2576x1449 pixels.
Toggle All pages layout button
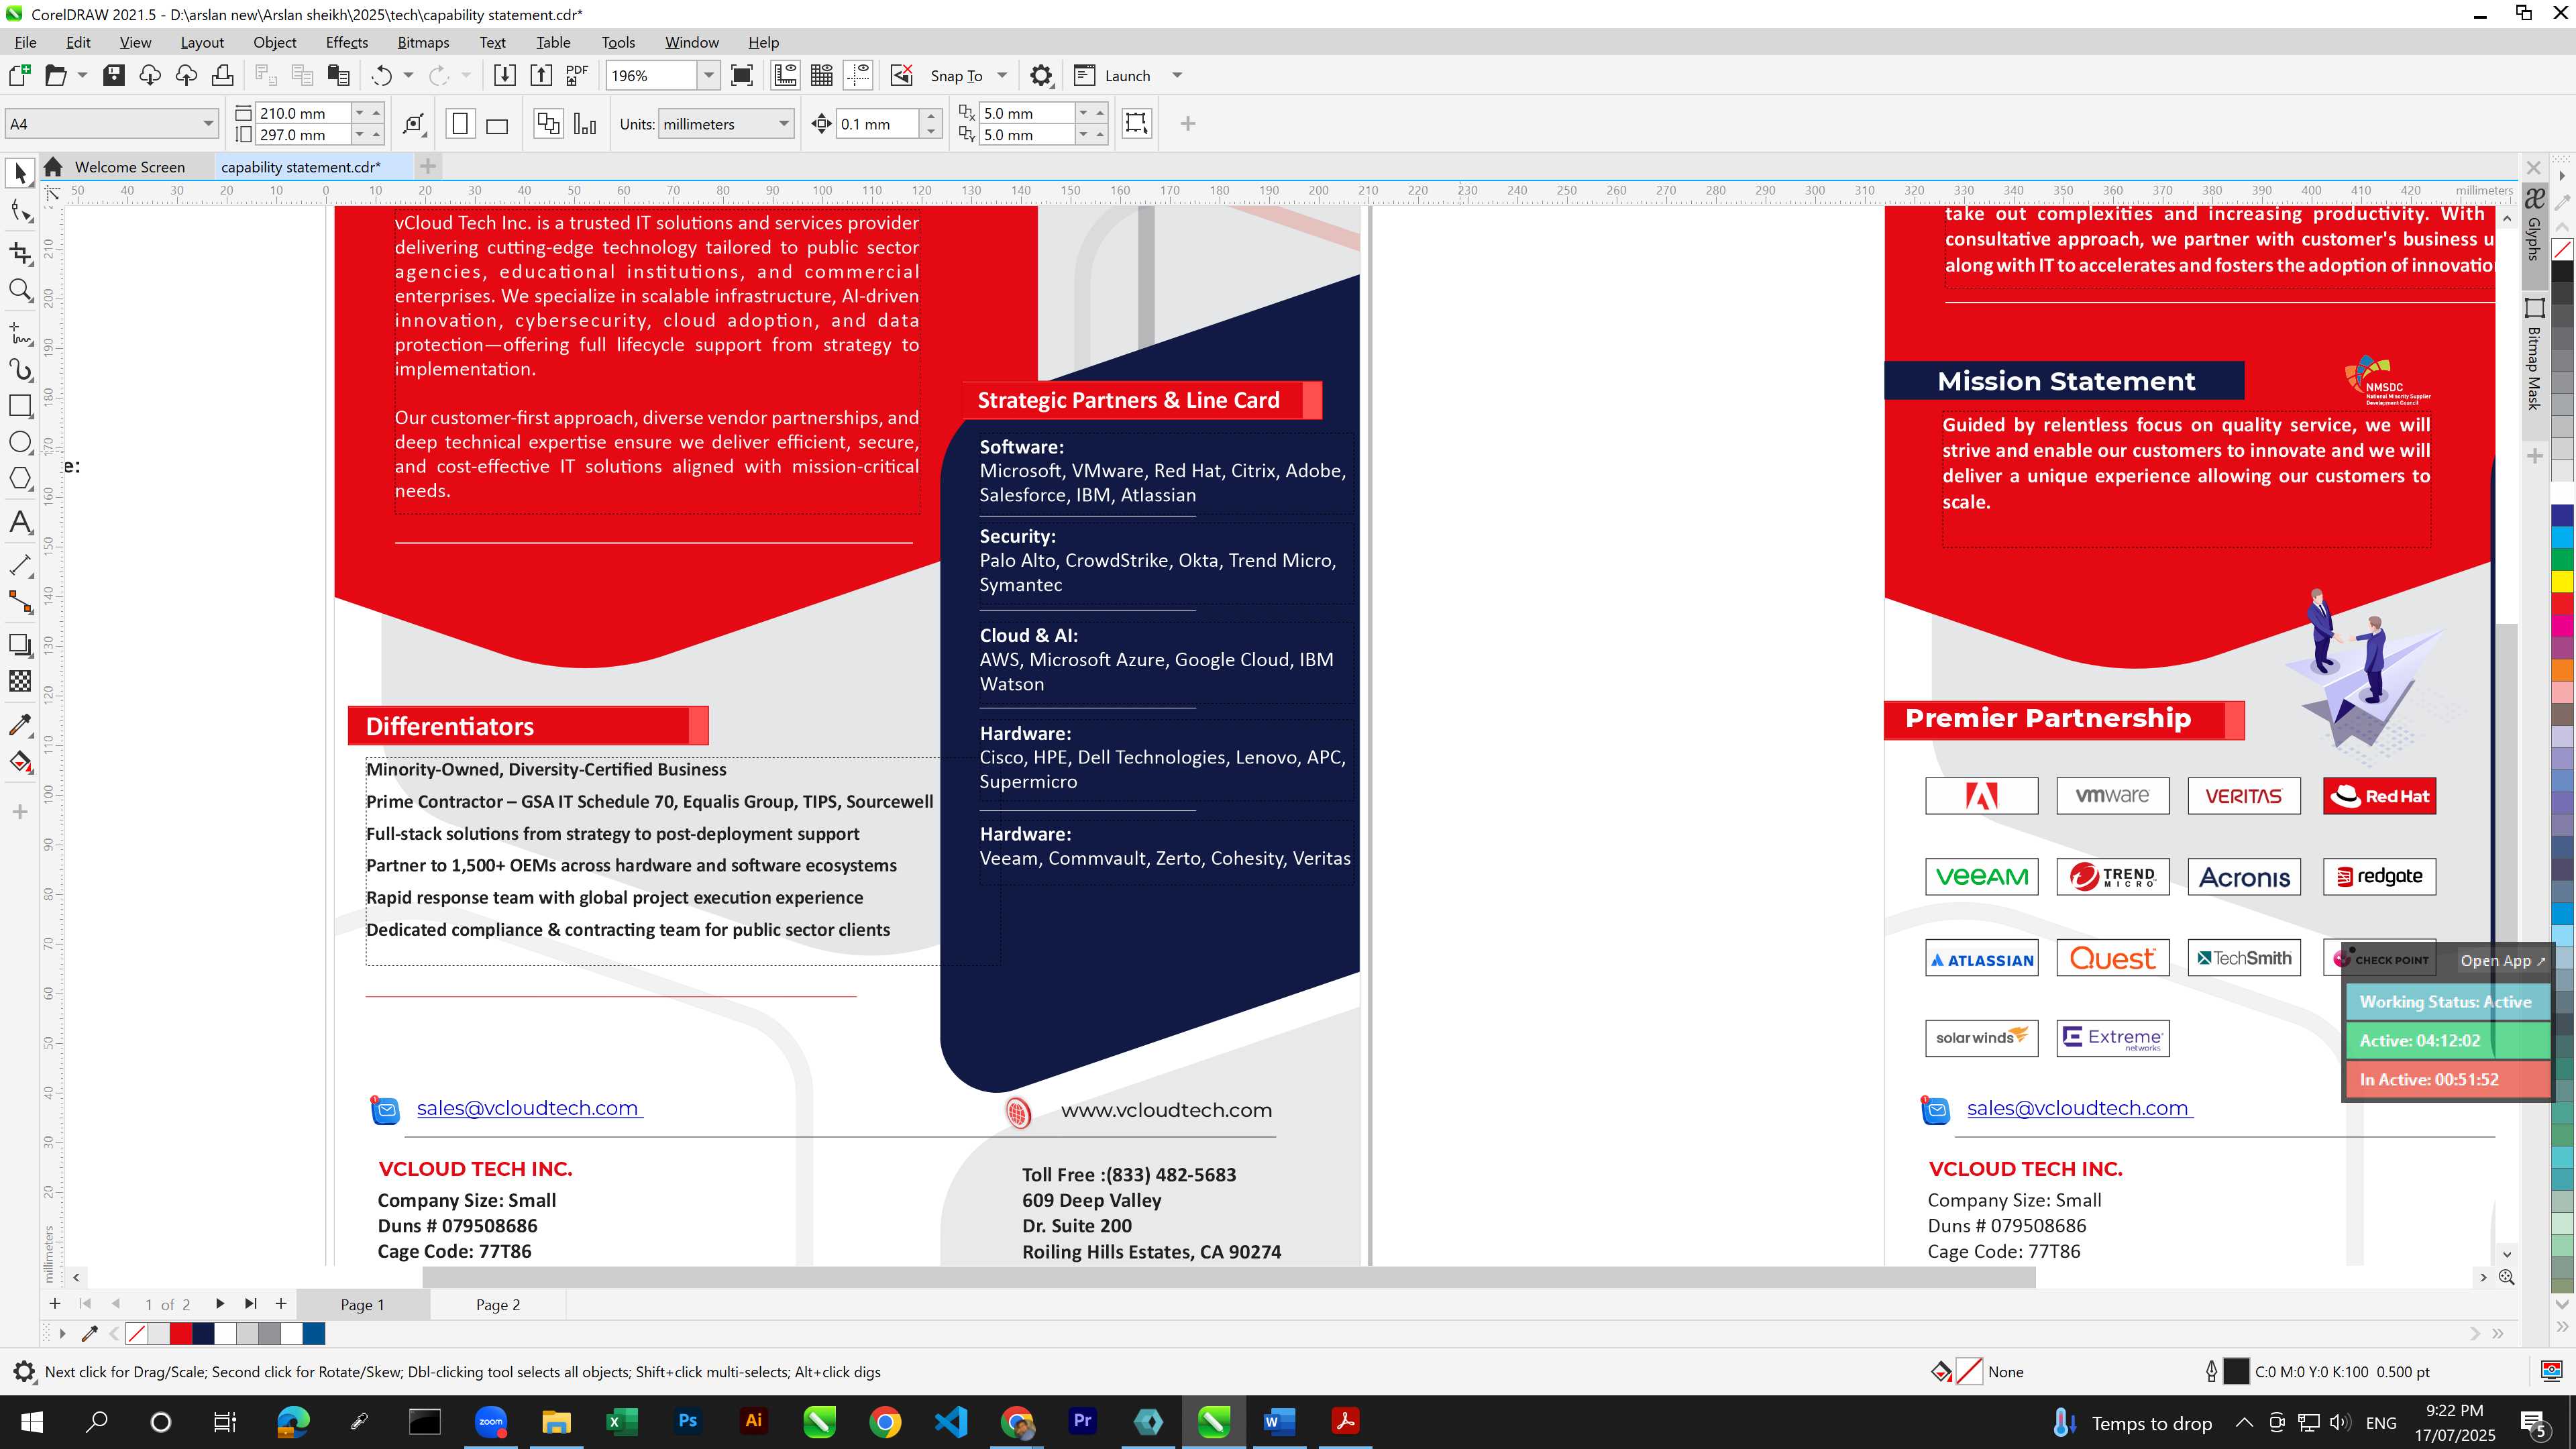pyautogui.click(x=548, y=124)
